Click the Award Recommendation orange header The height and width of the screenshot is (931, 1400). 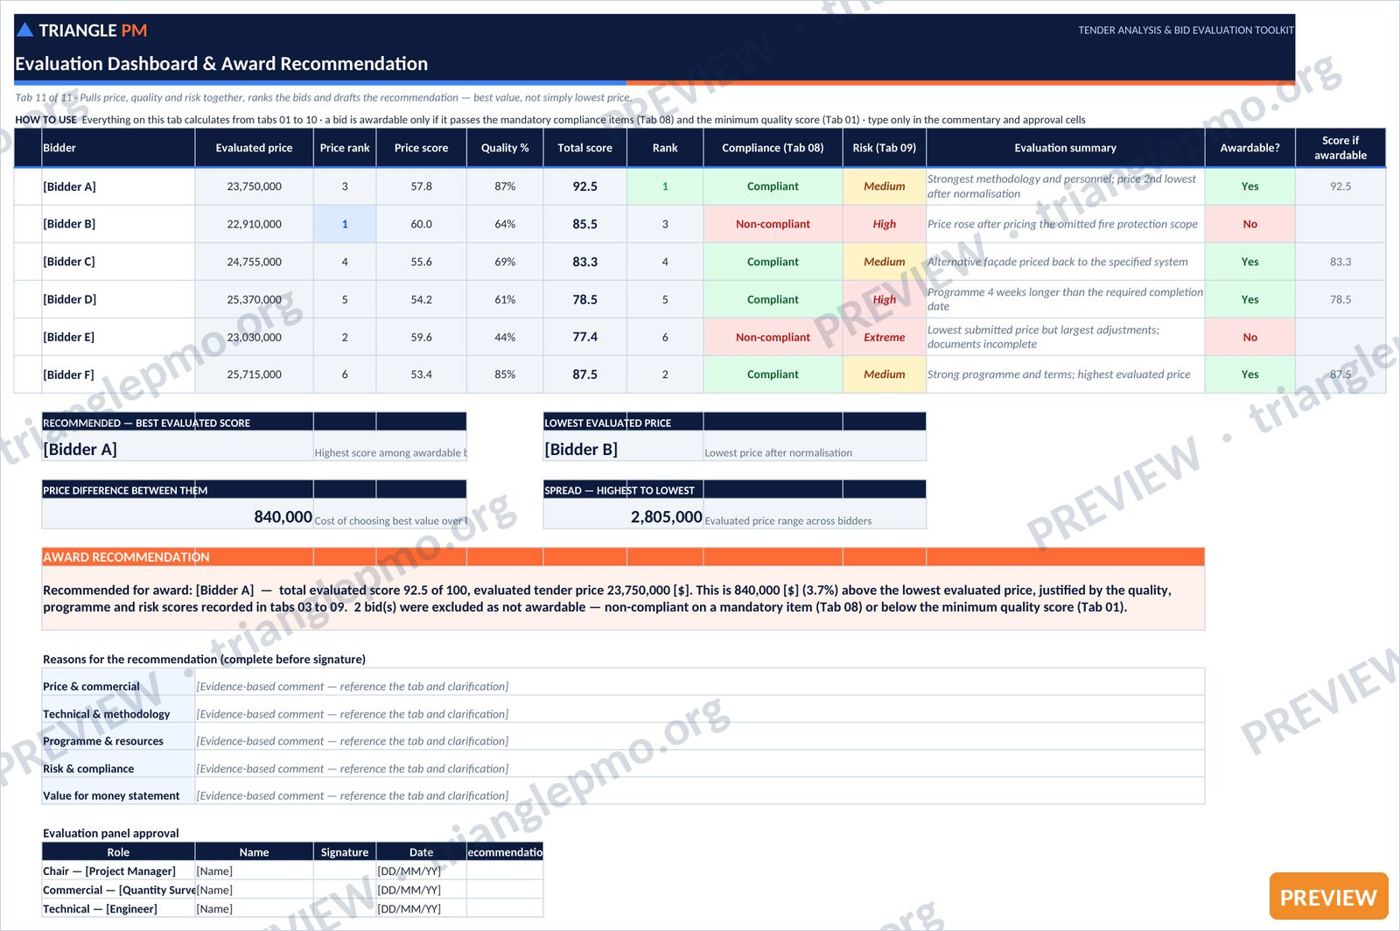(x=623, y=557)
